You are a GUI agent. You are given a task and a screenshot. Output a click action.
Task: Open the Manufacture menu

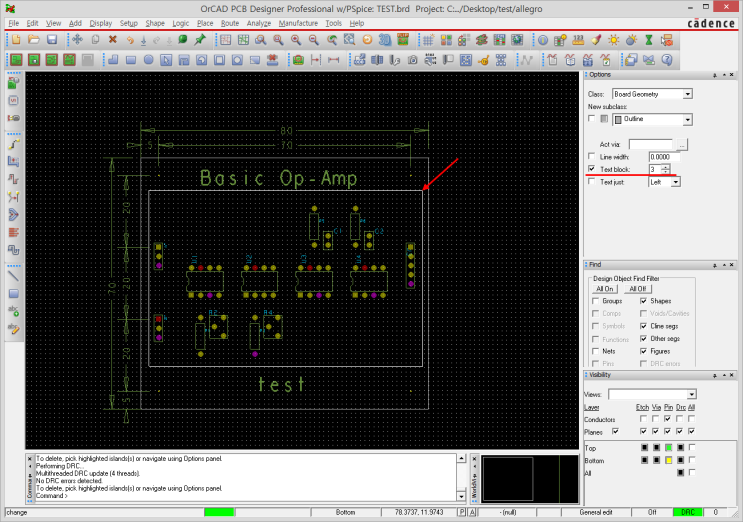click(298, 22)
